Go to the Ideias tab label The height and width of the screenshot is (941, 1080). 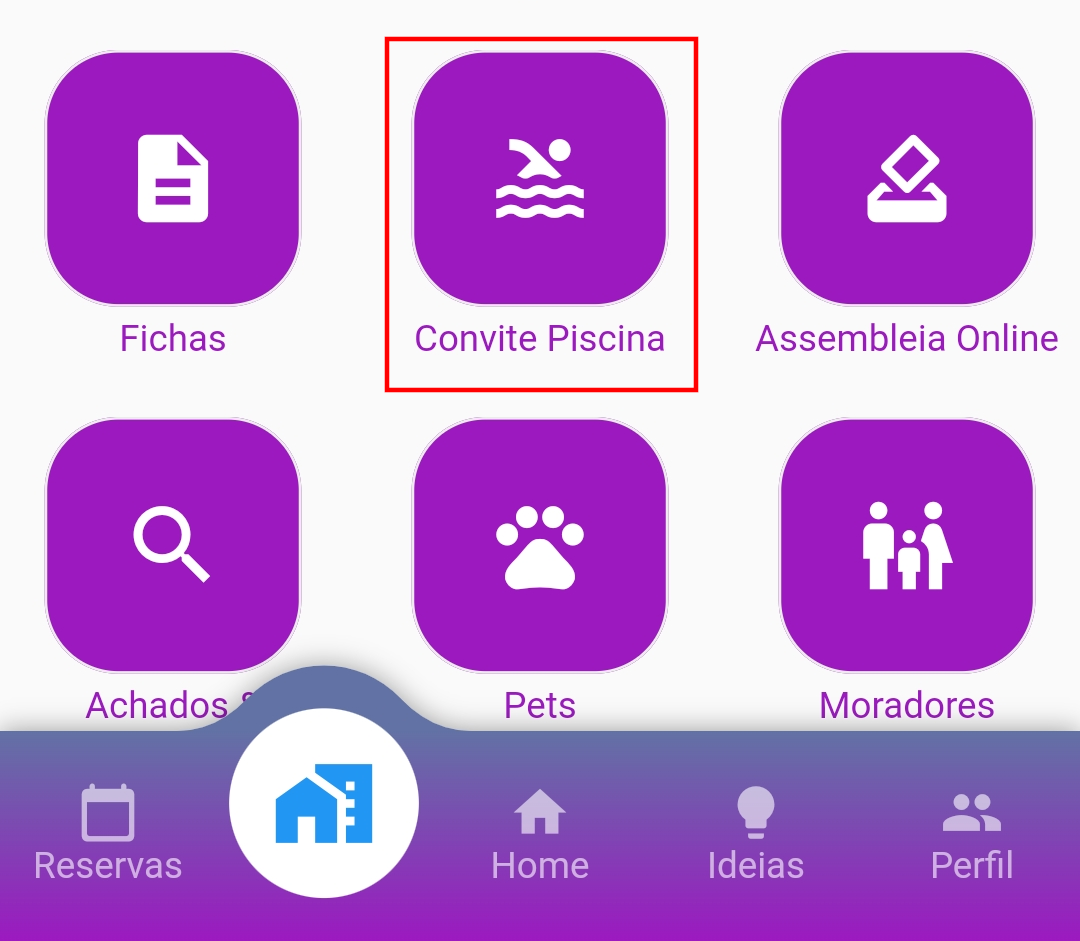coord(756,865)
